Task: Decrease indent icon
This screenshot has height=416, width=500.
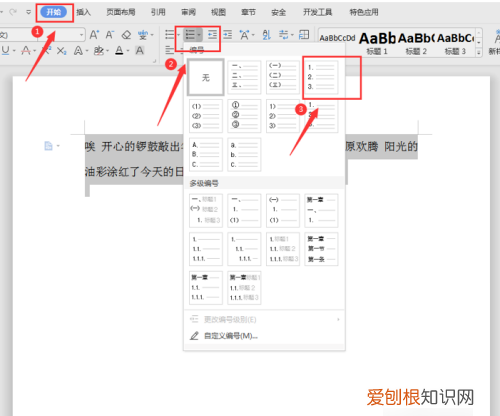Action: click(x=212, y=34)
